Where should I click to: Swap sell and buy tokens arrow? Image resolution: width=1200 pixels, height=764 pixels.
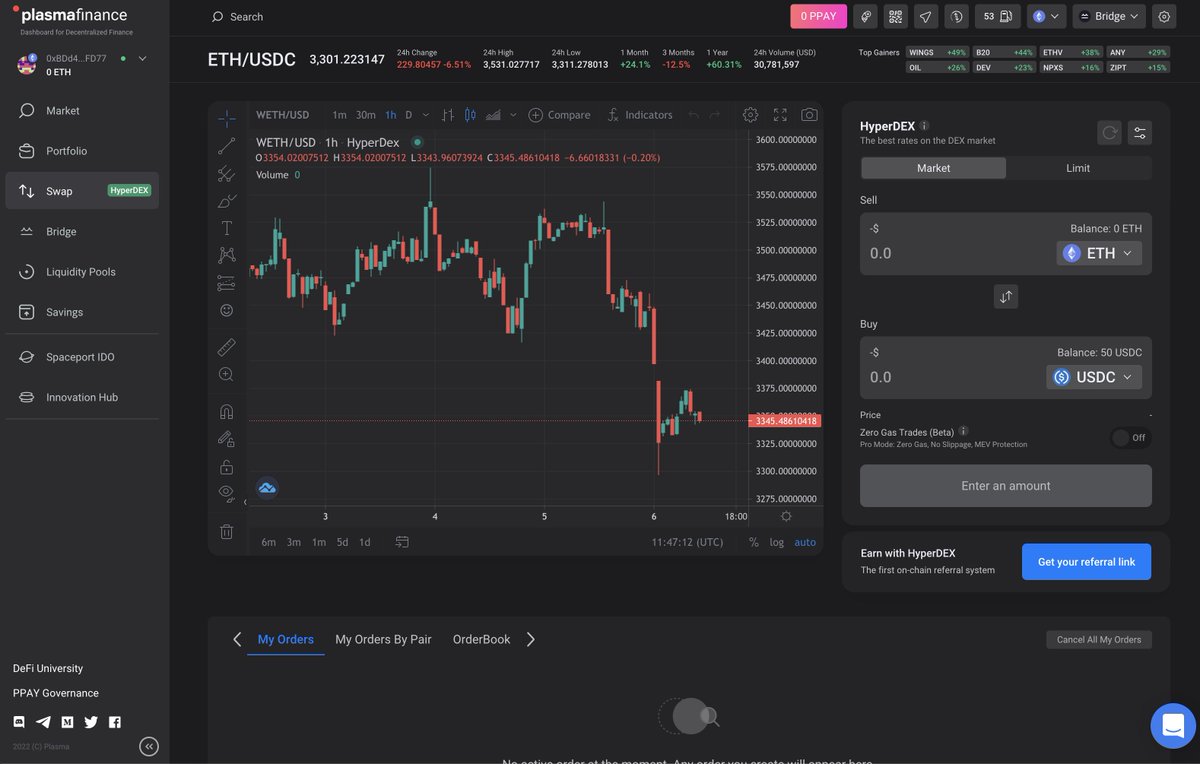click(1006, 296)
